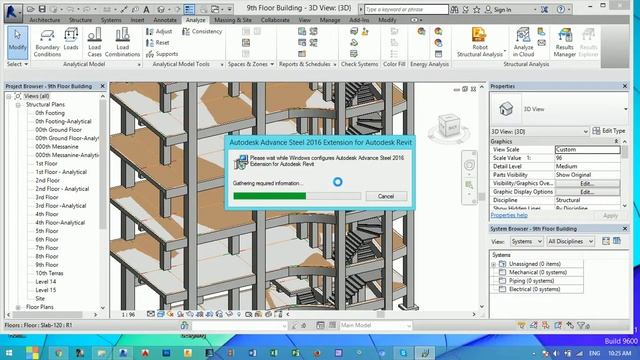
Task: Open the 3D View type selector dropdown
Action: (625, 109)
